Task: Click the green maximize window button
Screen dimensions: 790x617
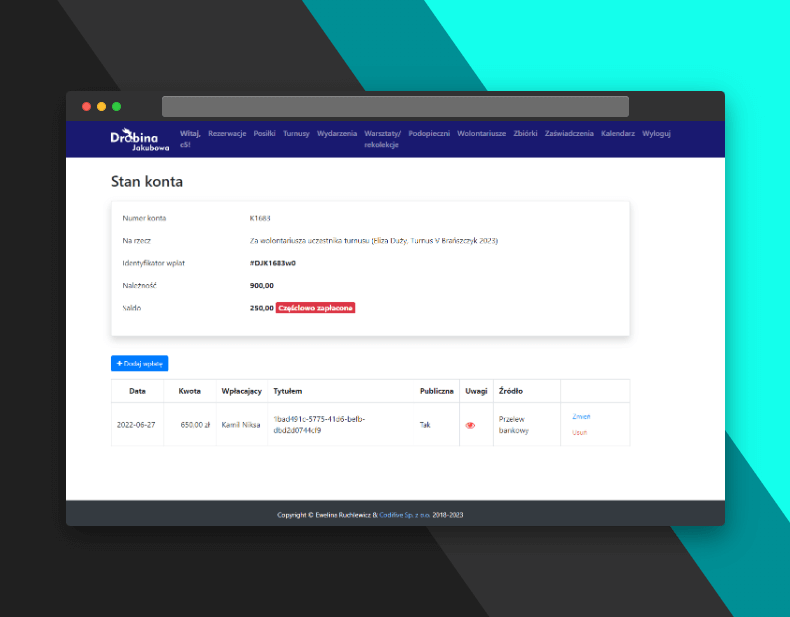Action: pyautogui.click(x=116, y=106)
